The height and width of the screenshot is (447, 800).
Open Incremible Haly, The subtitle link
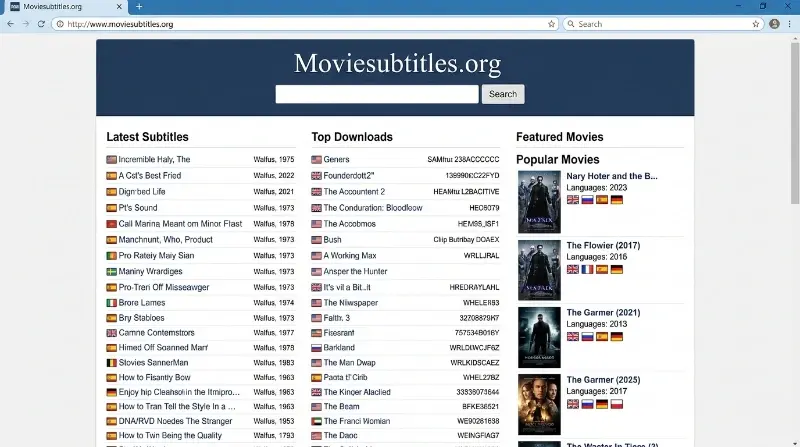(154, 159)
